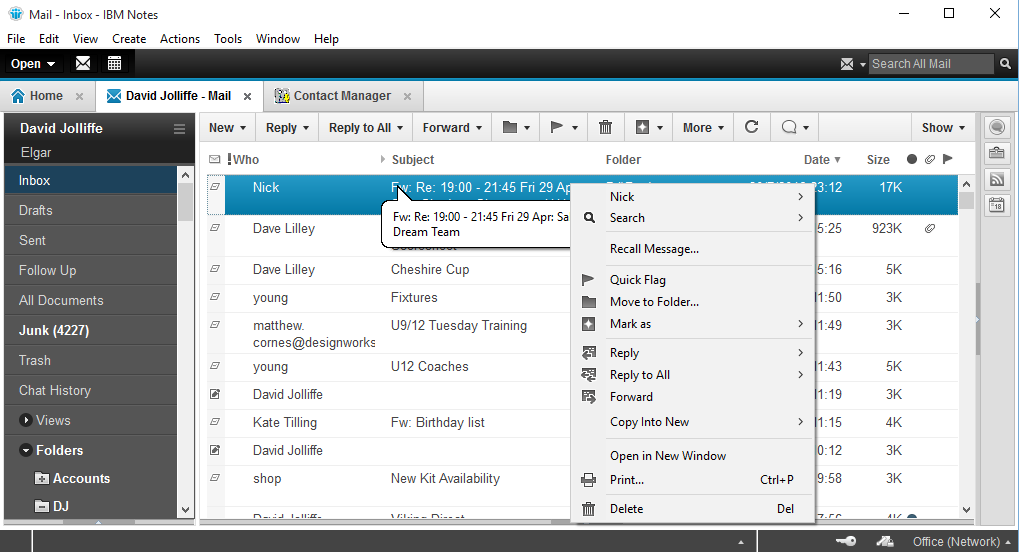Open the Mail shortcut icon in top bar
1019x552 pixels.
[x=83, y=63]
